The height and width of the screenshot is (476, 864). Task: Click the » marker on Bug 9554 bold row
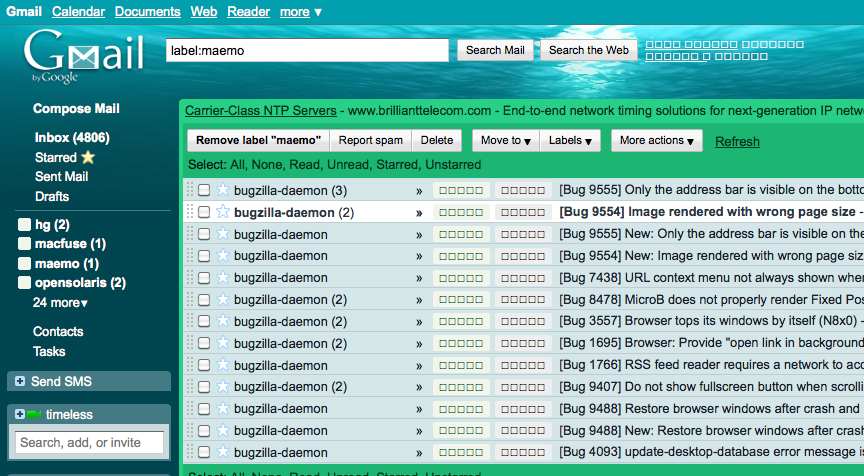pos(419,213)
